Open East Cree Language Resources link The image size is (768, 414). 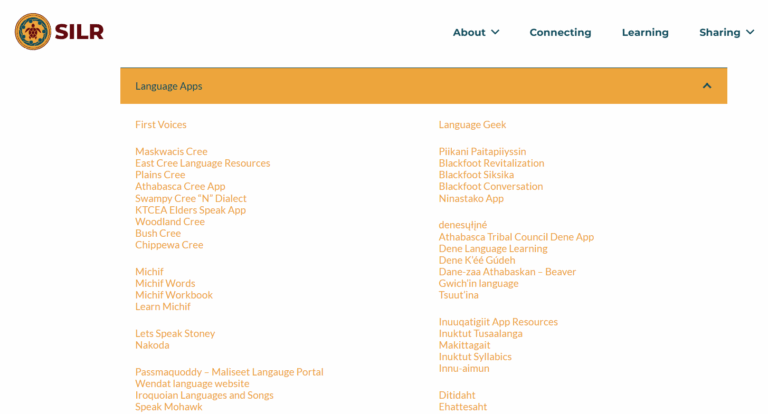point(202,163)
